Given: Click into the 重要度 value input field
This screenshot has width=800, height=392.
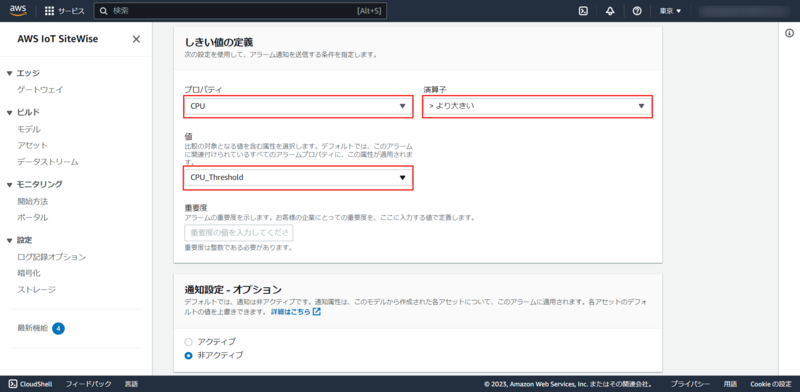Looking at the screenshot, I should [239, 233].
